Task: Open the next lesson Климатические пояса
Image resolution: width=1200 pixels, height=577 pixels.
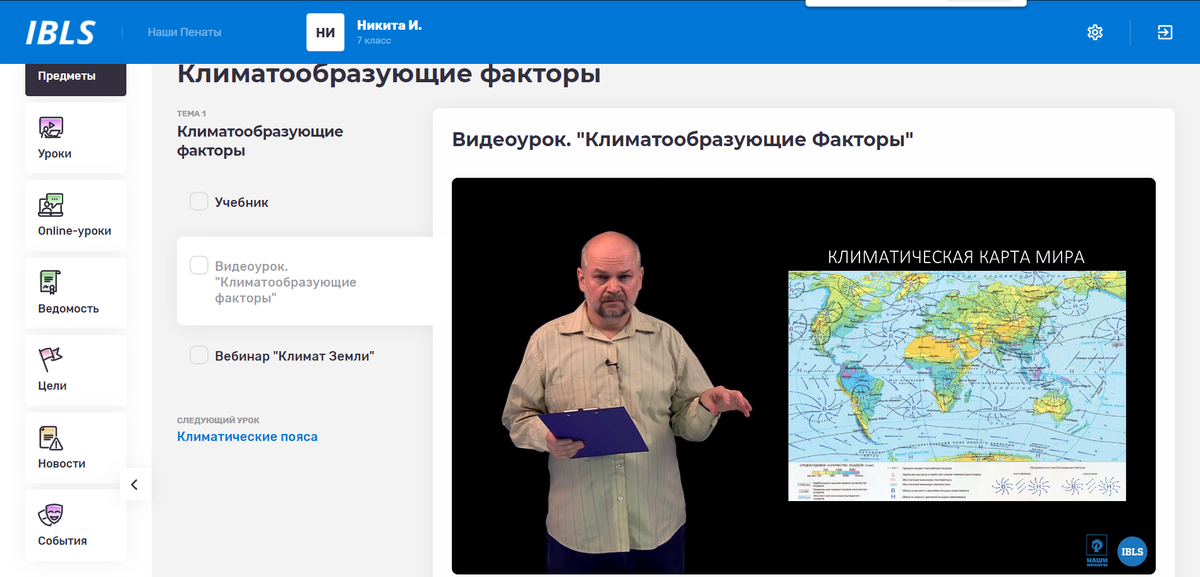Action: point(248,436)
